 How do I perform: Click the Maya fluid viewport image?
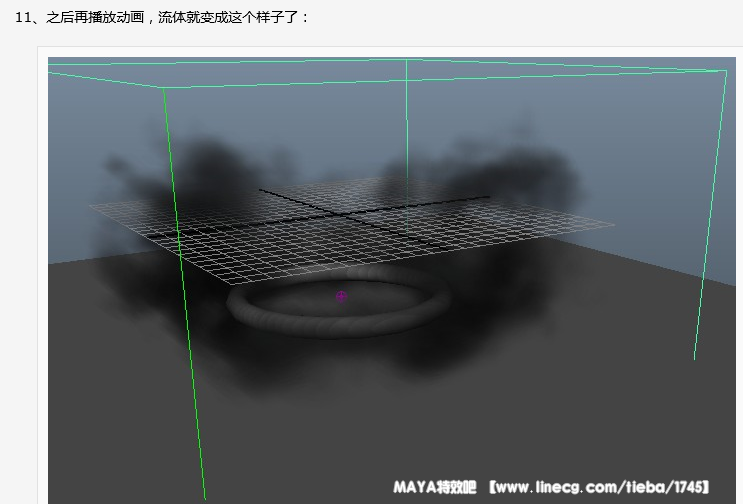click(391, 280)
